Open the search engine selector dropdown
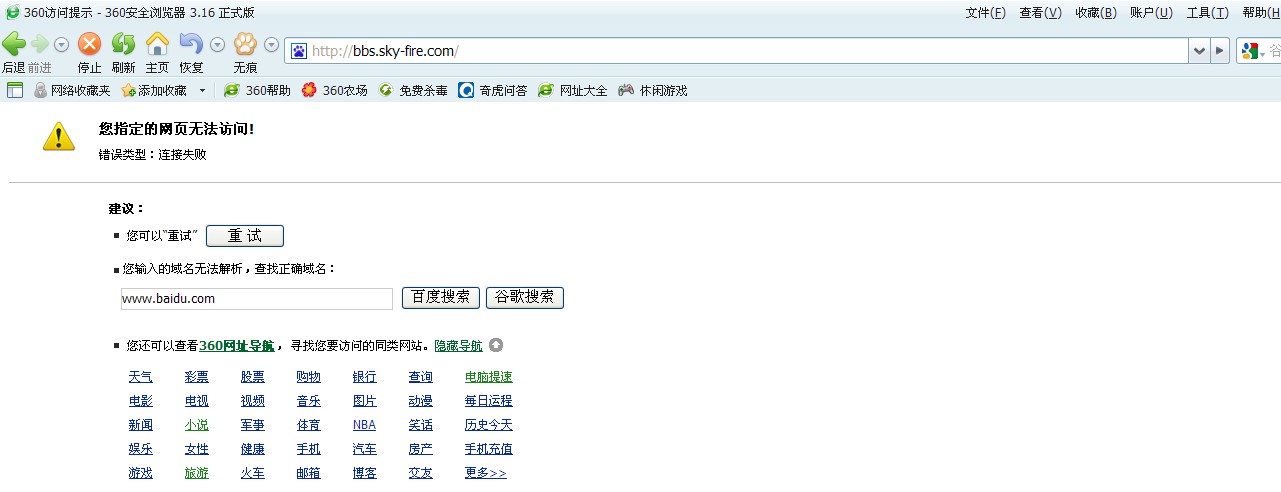Image resolution: width=1281 pixels, height=492 pixels. pos(1263,52)
